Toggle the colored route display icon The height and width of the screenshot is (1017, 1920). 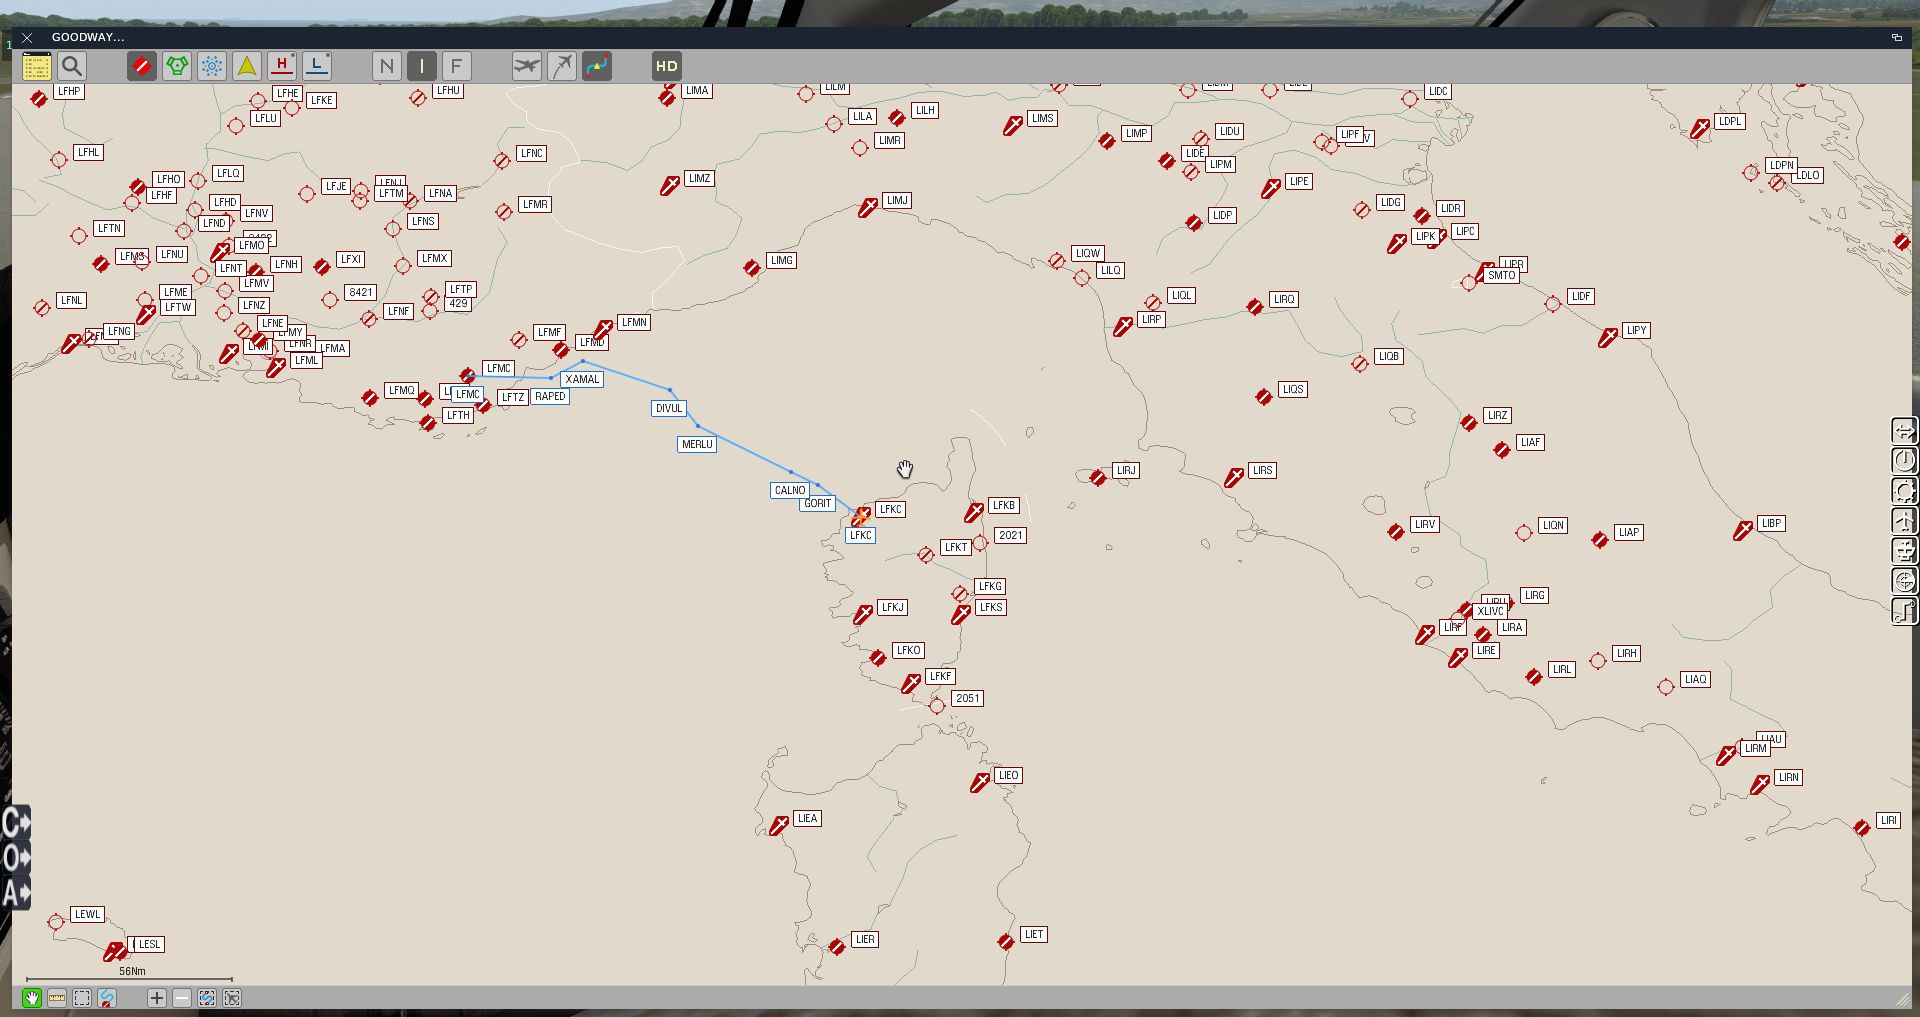(x=597, y=67)
